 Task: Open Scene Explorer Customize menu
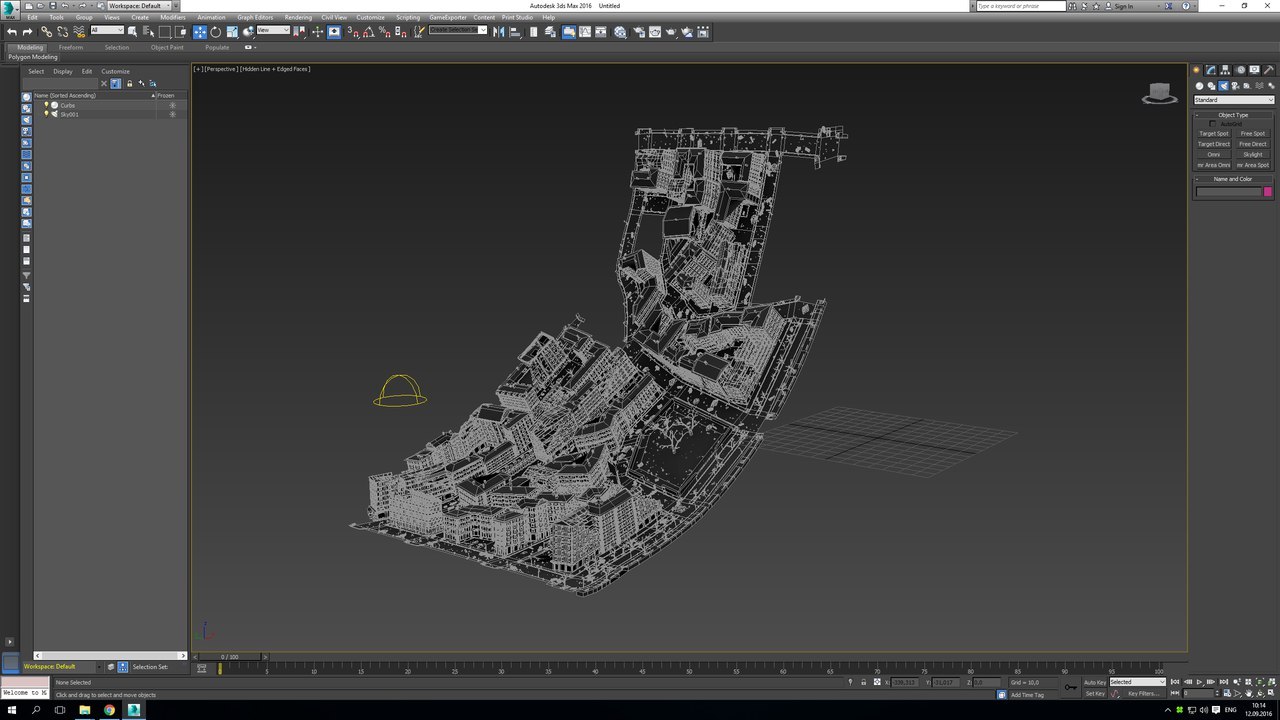pyautogui.click(x=115, y=71)
